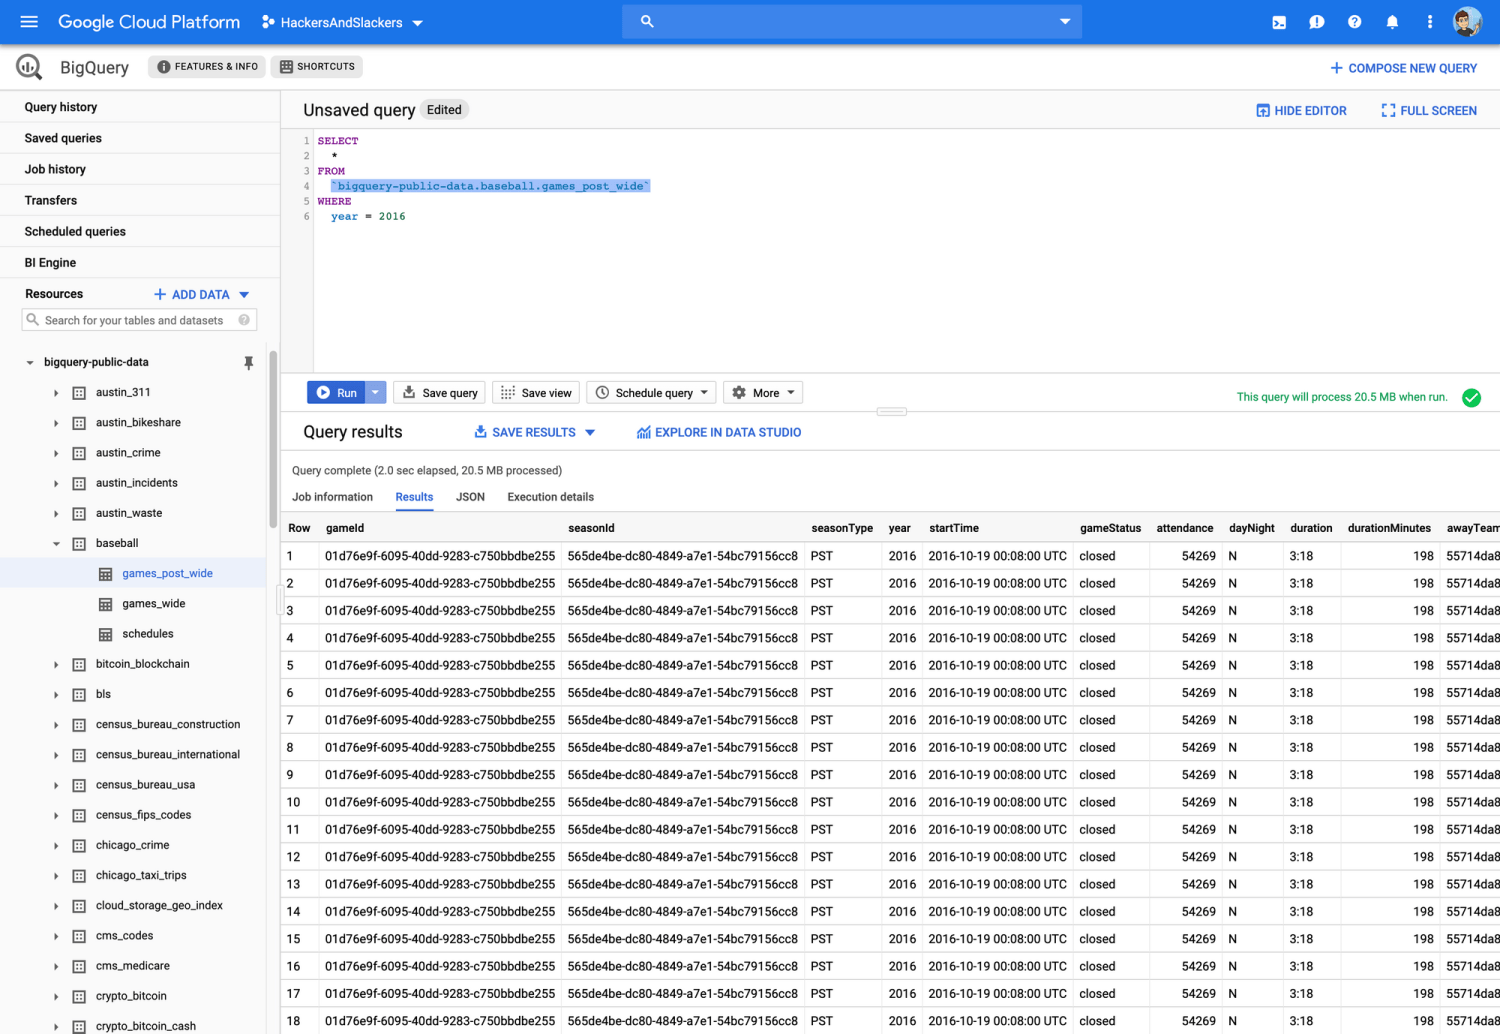Click the query validation green checkmark

pyautogui.click(x=1471, y=398)
